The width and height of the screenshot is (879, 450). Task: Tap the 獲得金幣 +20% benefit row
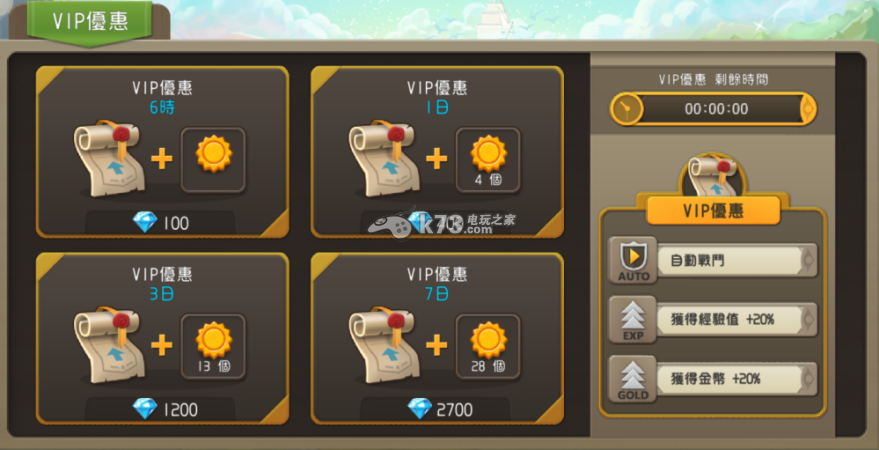[737, 379]
